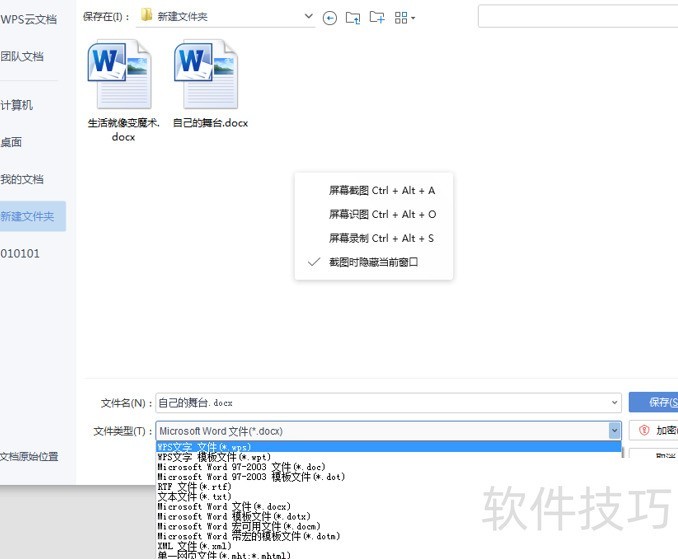
Task: Choose 屏幕截图 Ctrl+Alt+A menu entry
Action: [374, 190]
